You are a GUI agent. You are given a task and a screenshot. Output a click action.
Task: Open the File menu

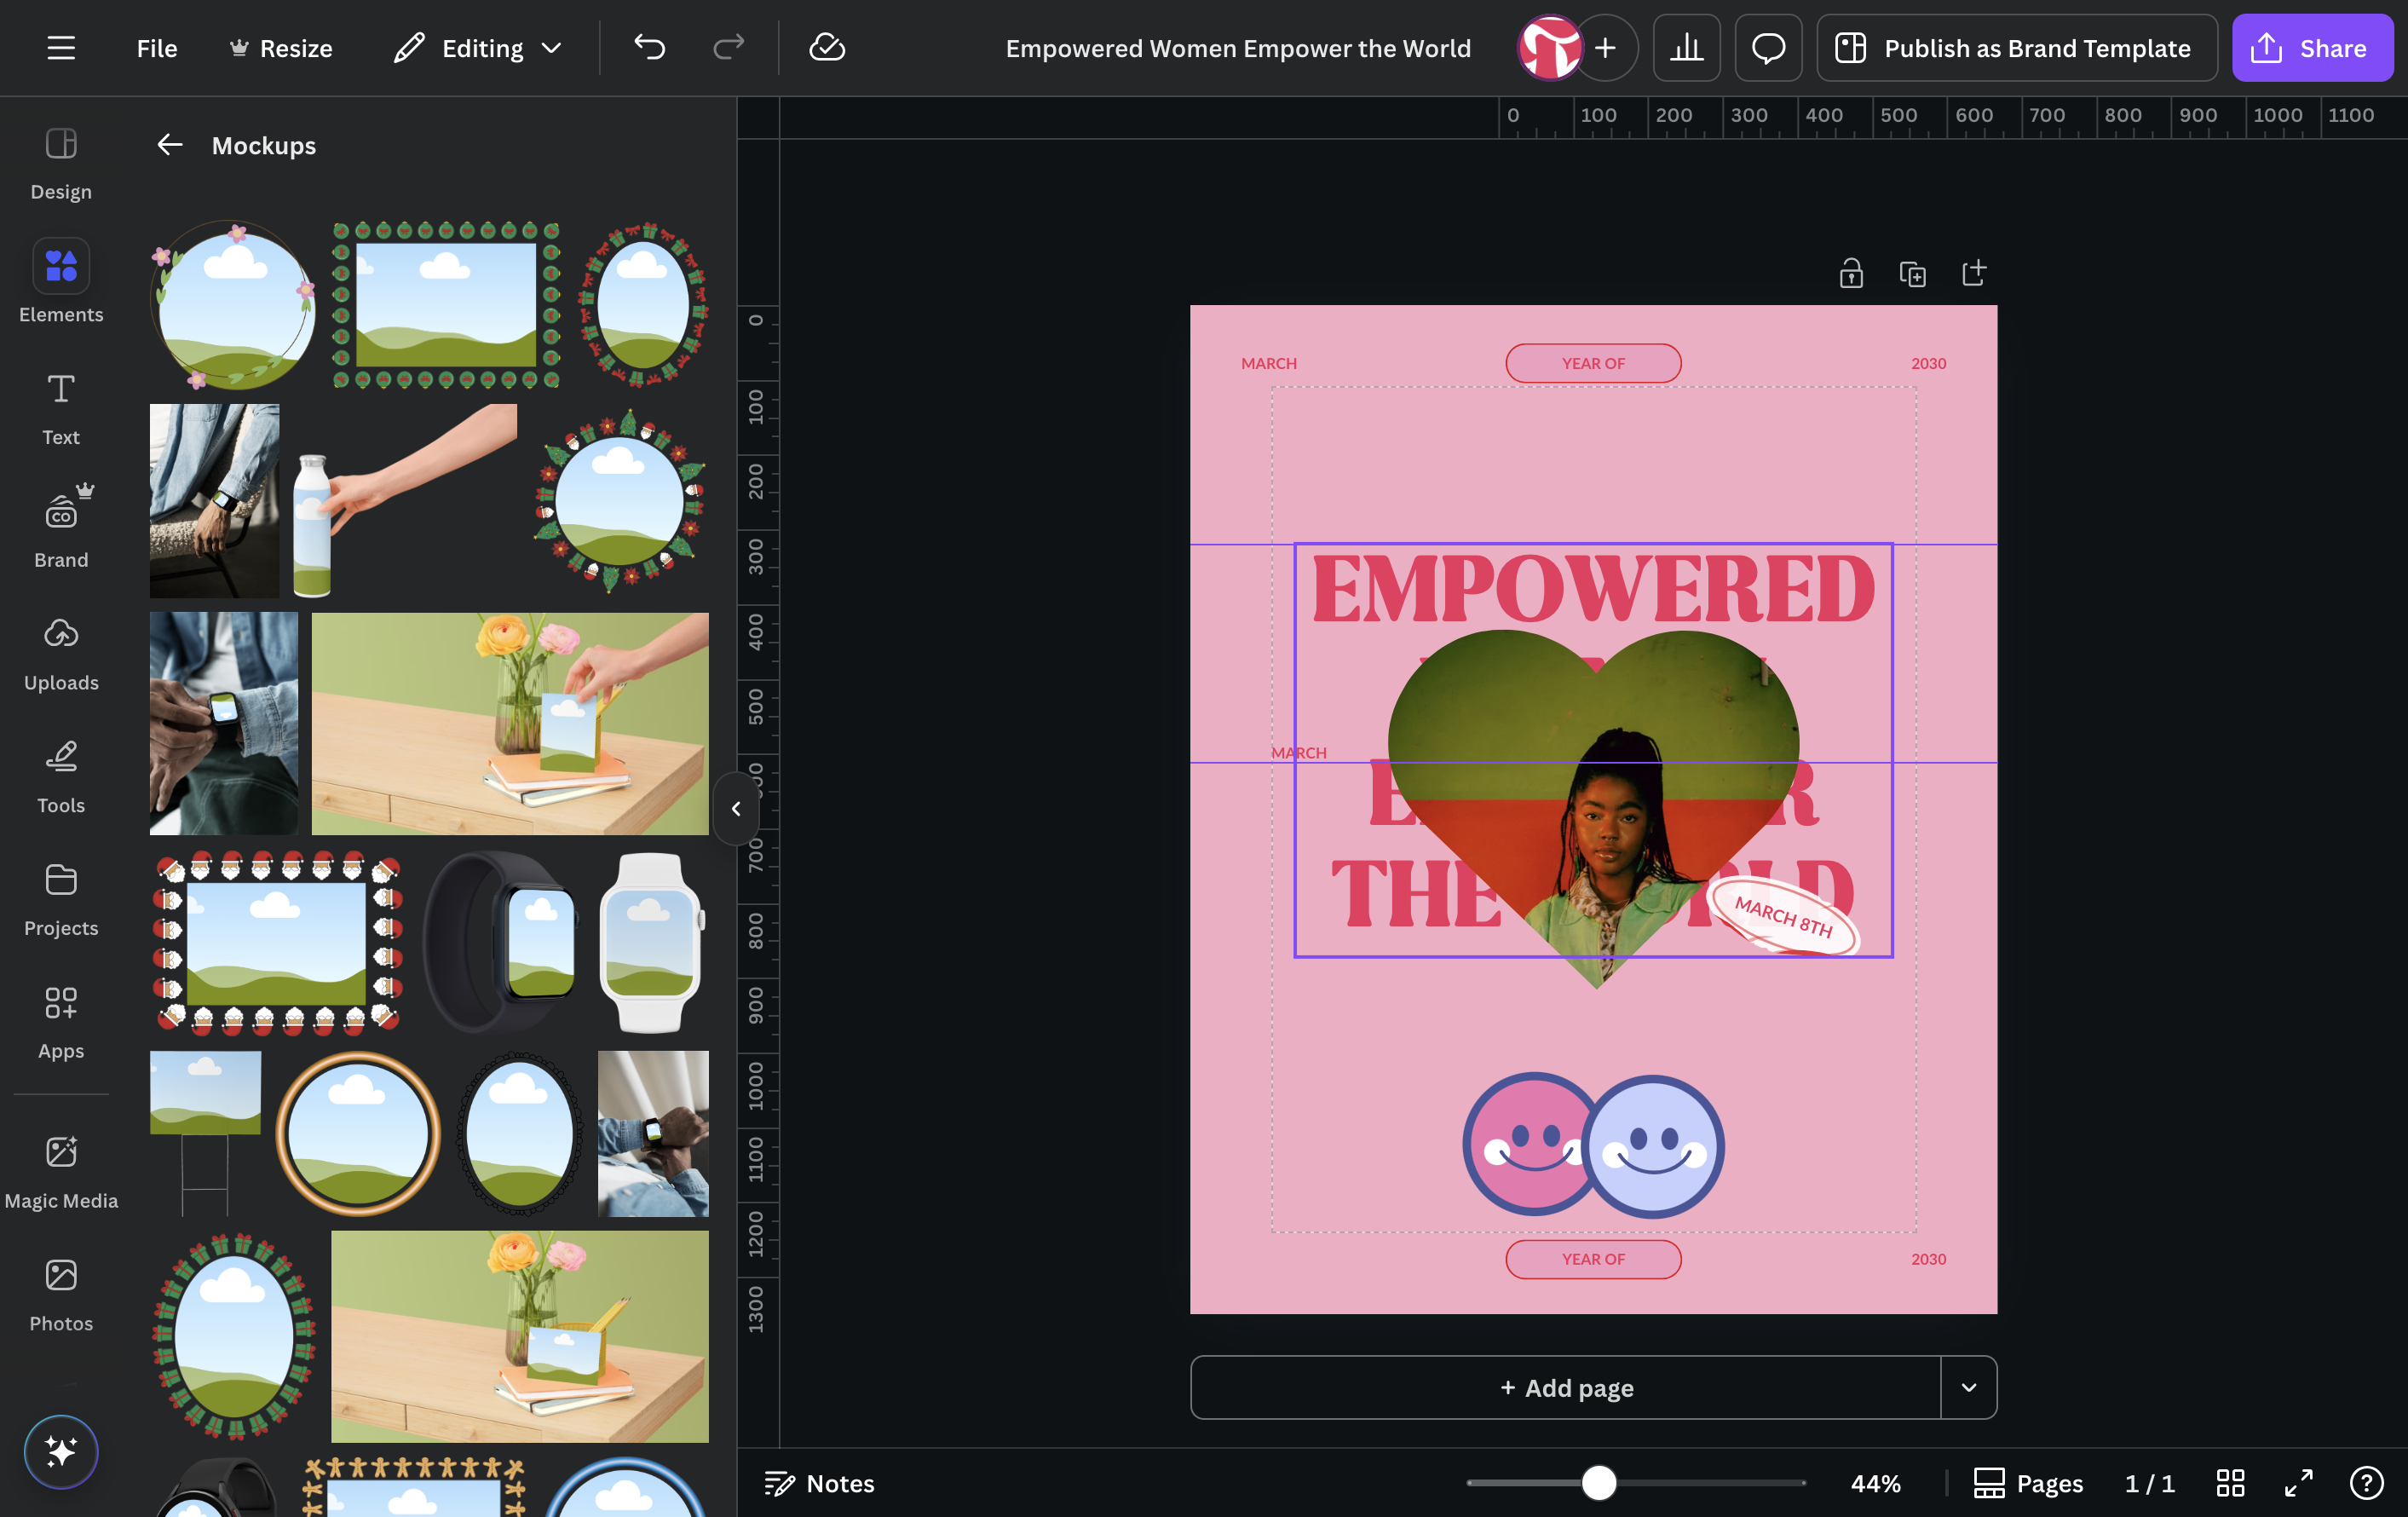(x=157, y=48)
